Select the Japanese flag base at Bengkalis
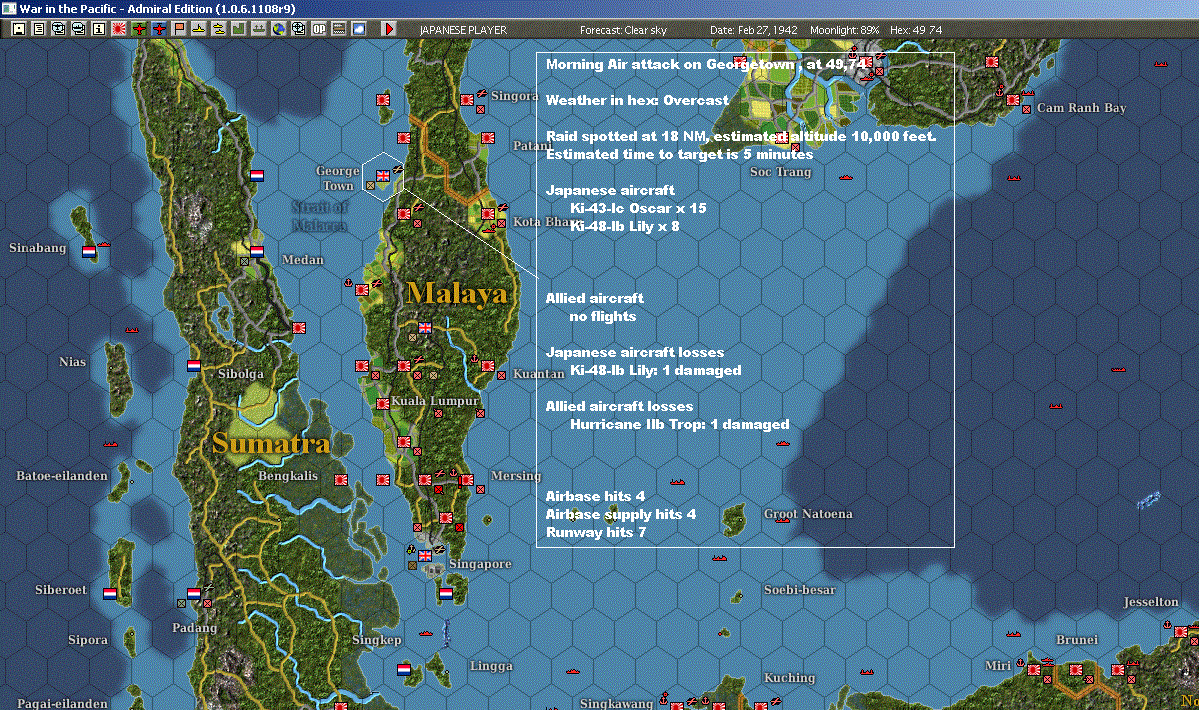Viewport: 1199px width, 710px height. tap(340, 480)
